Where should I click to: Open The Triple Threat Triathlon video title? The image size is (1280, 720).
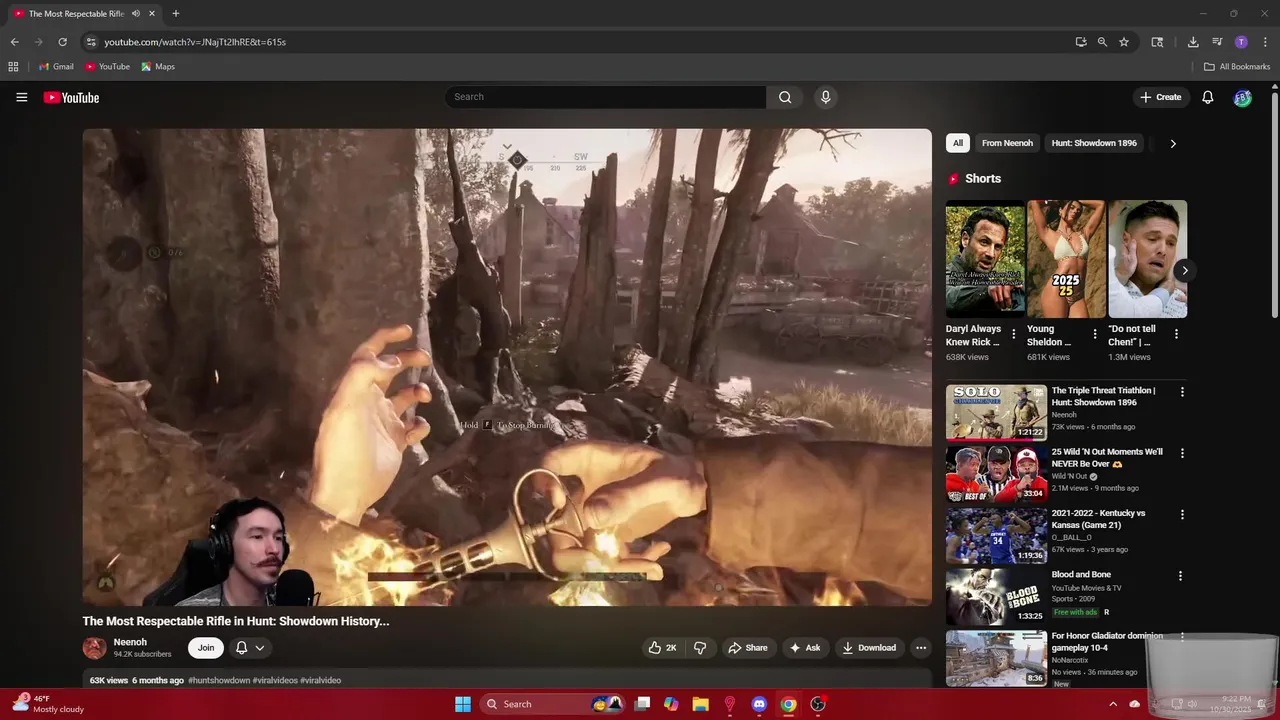(1103, 396)
